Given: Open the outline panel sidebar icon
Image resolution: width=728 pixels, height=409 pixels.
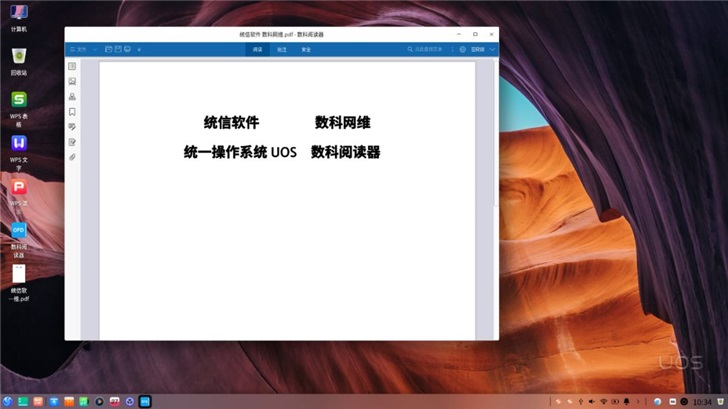Looking at the screenshot, I should click(72, 66).
